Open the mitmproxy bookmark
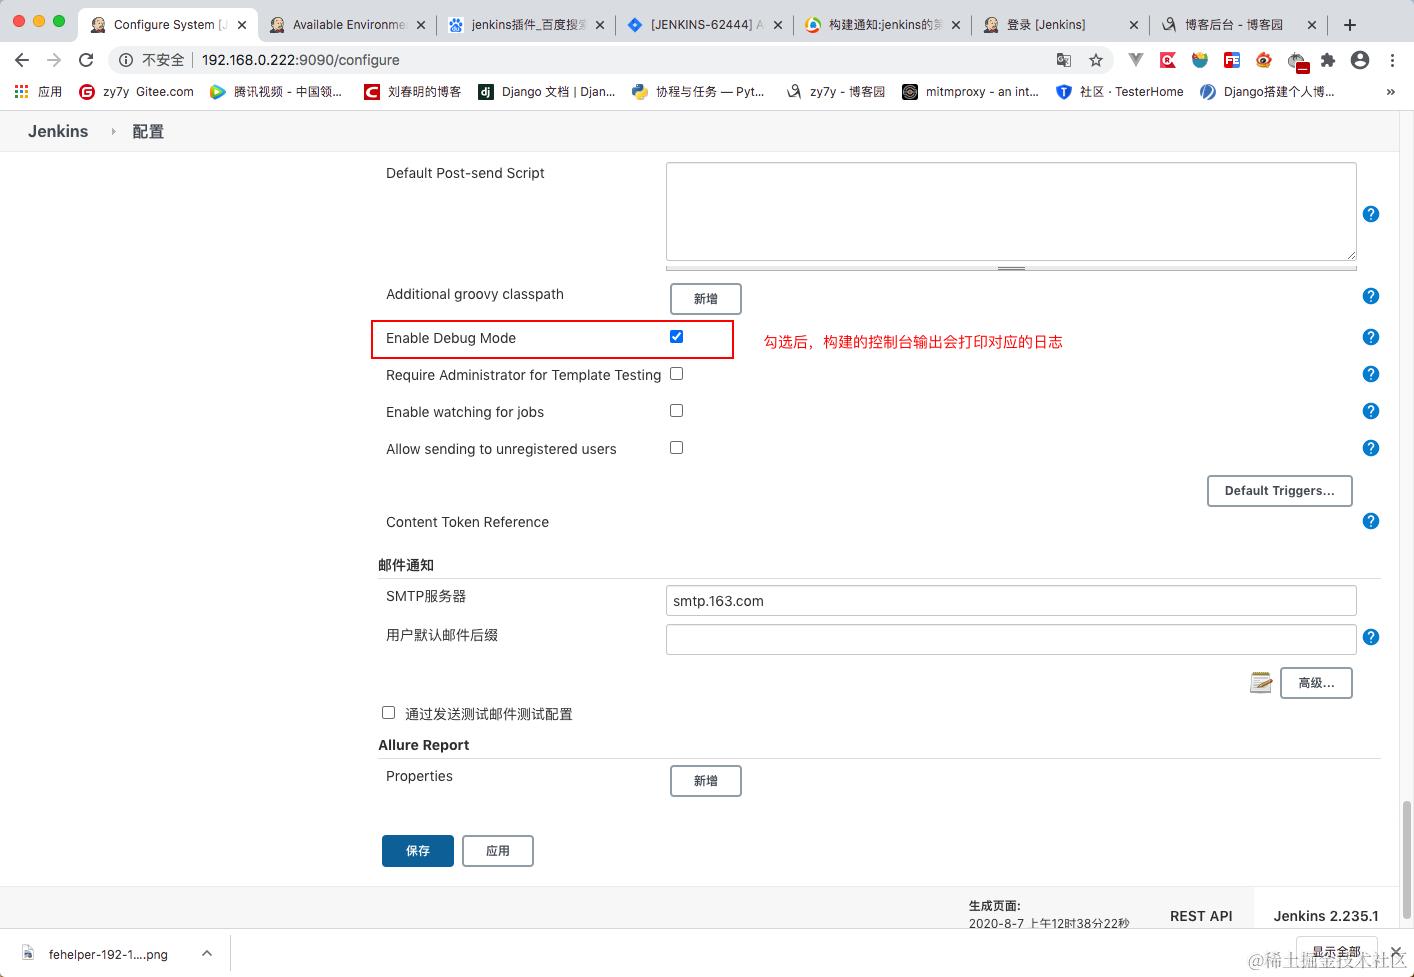 970,91
